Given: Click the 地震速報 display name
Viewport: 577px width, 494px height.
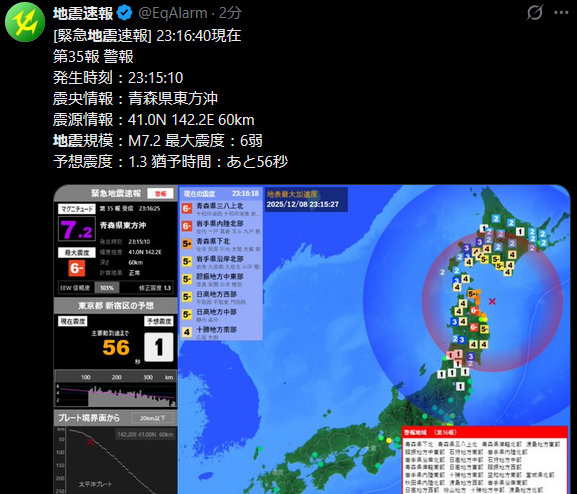Looking at the screenshot, I should (x=83, y=14).
